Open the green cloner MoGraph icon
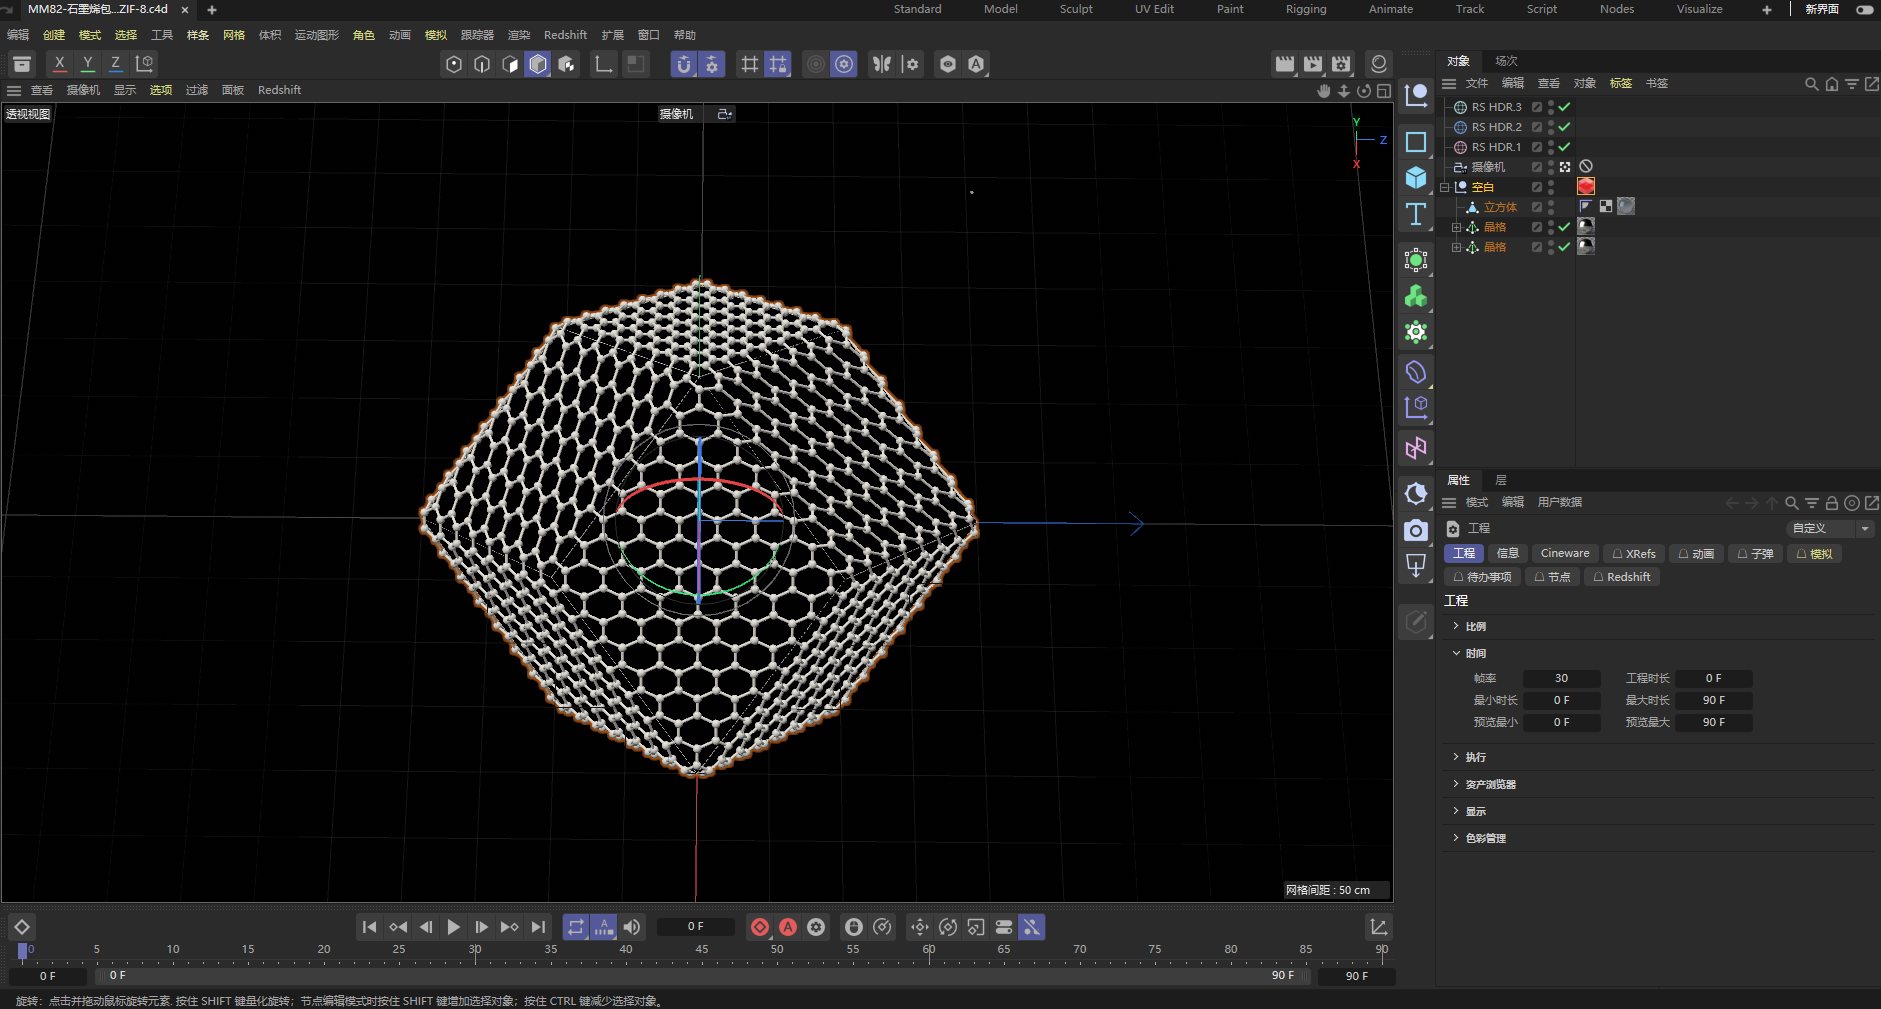 [x=1416, y=296]
